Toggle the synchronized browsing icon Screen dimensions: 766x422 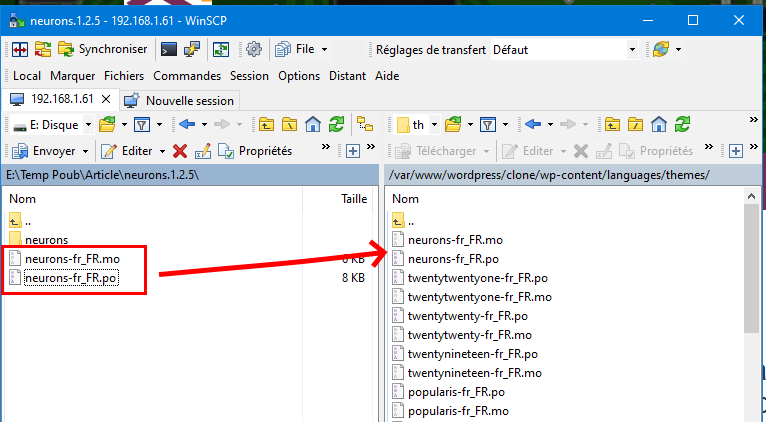[x=221, y=49]
